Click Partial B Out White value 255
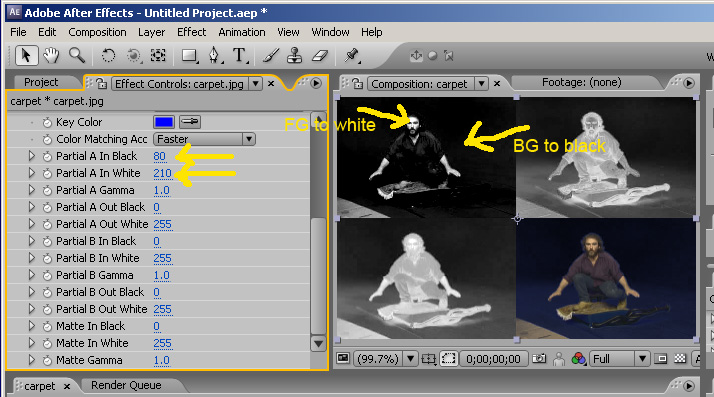The height and width of the screenshot is (397, 714). pos(163,309)
